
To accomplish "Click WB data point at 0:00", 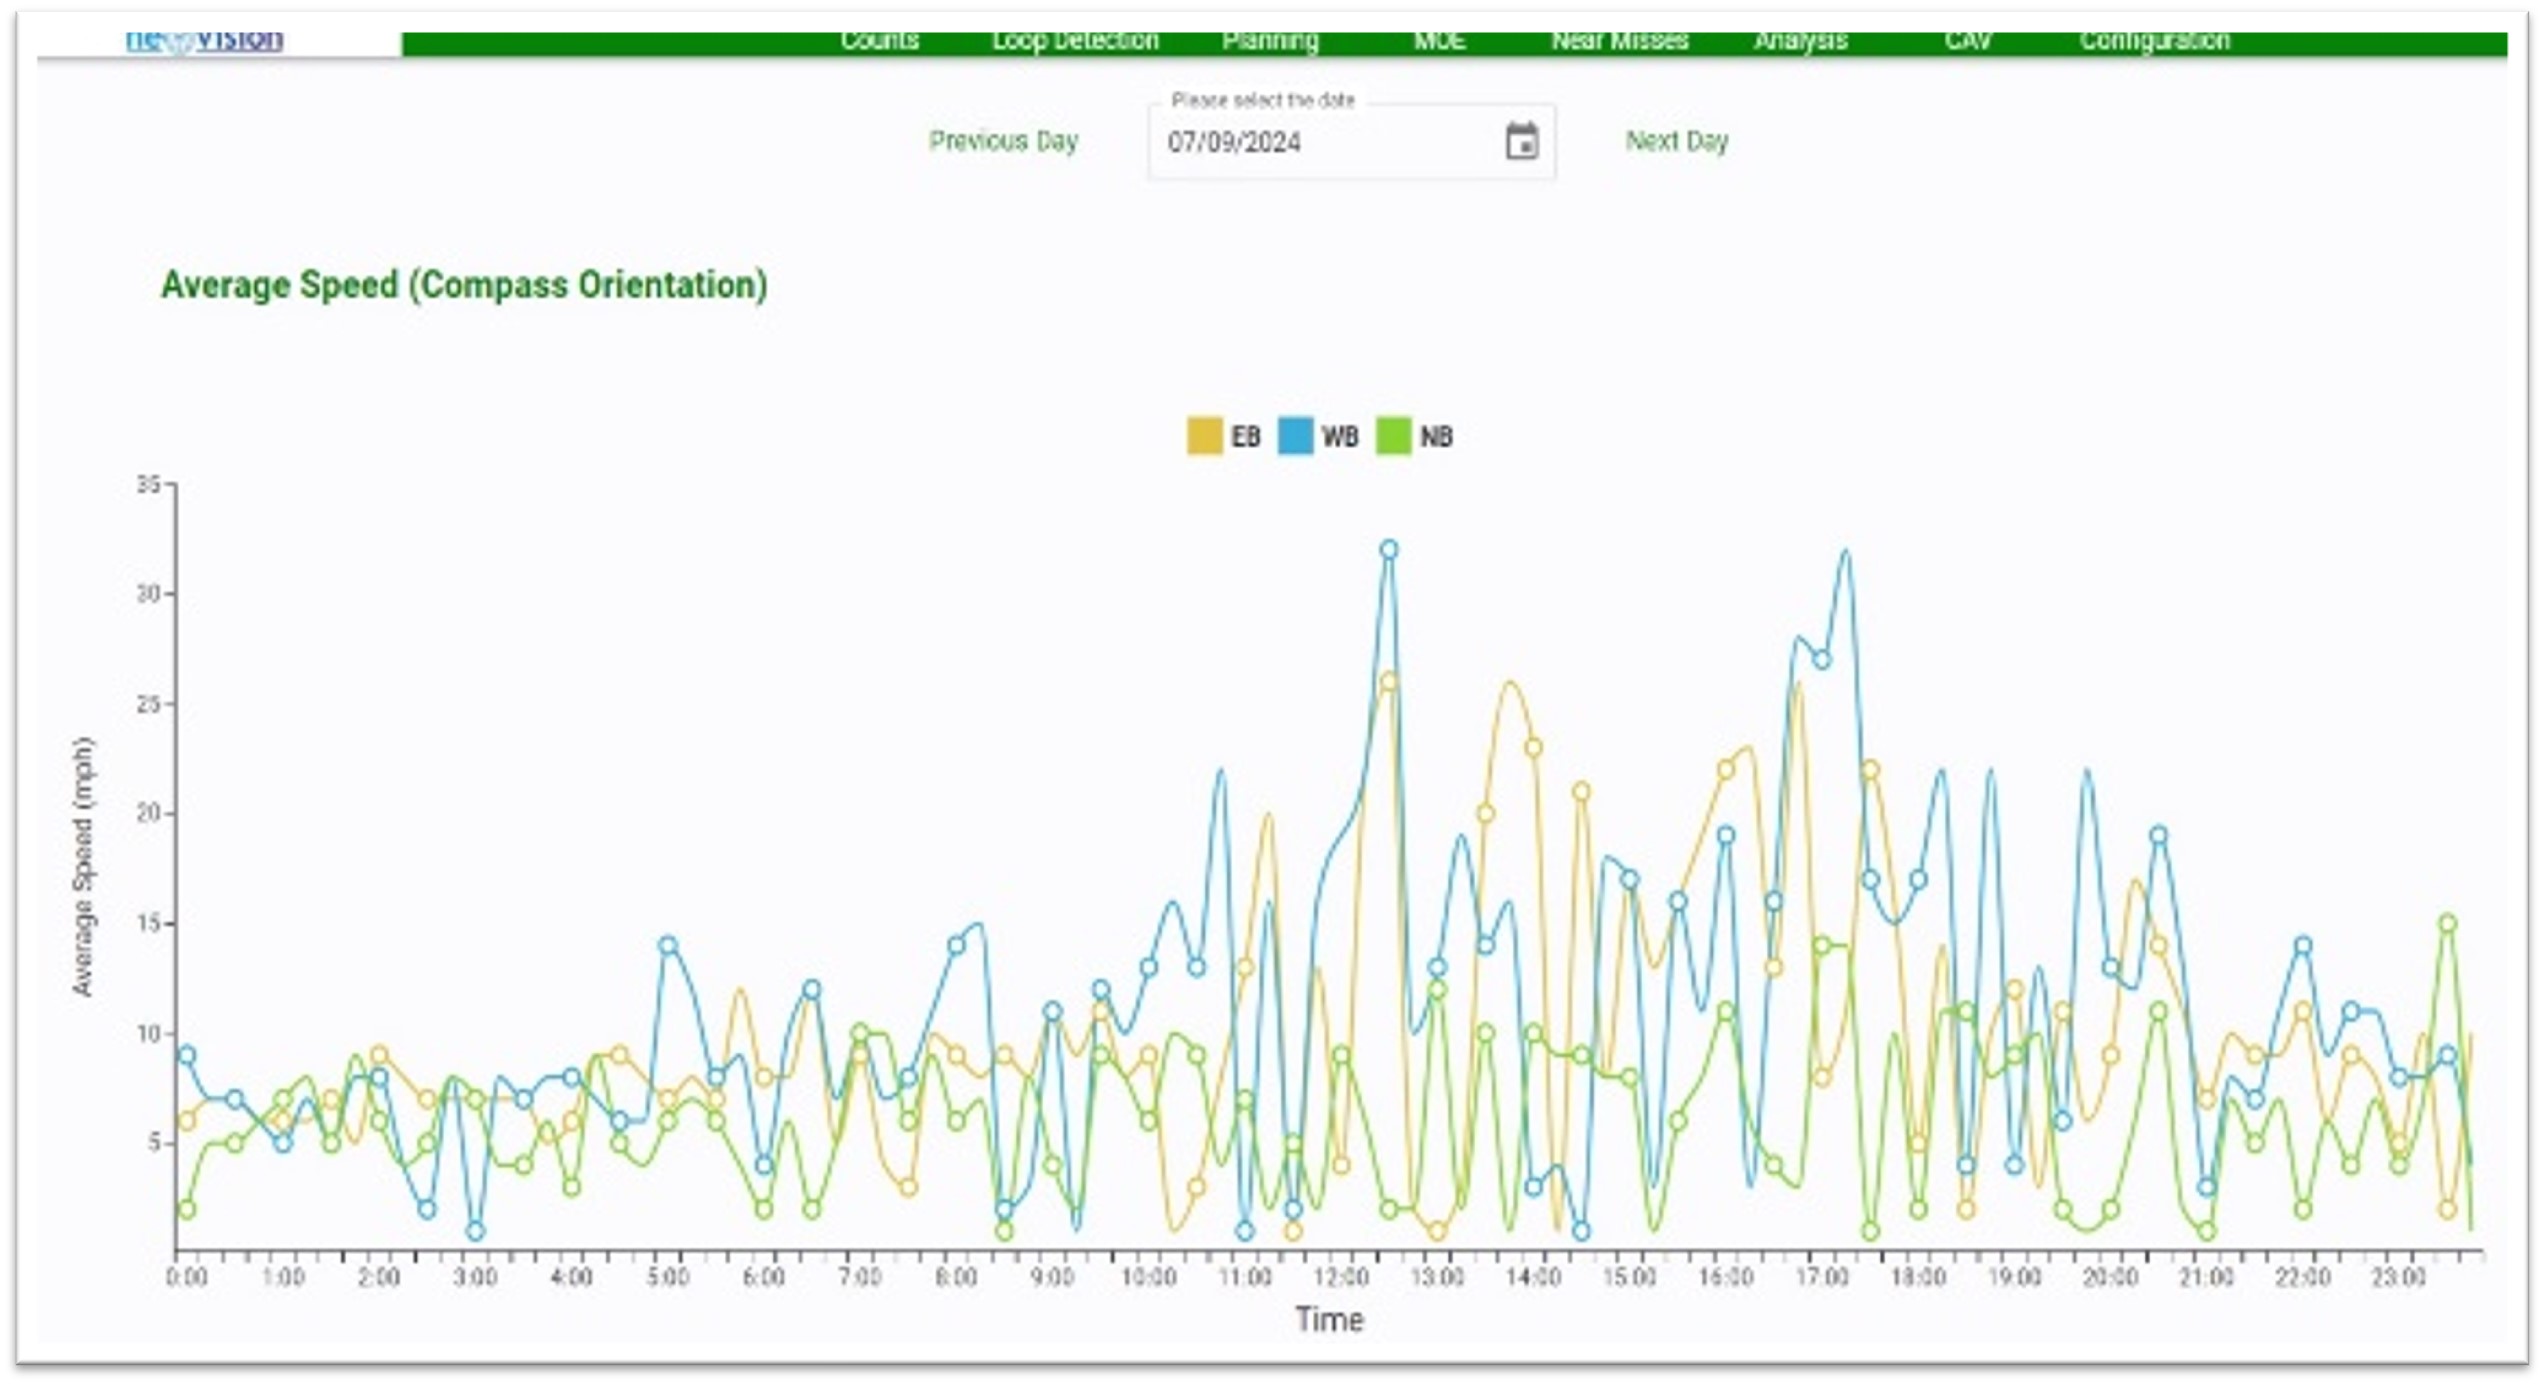I will [x=186, y=1055].
